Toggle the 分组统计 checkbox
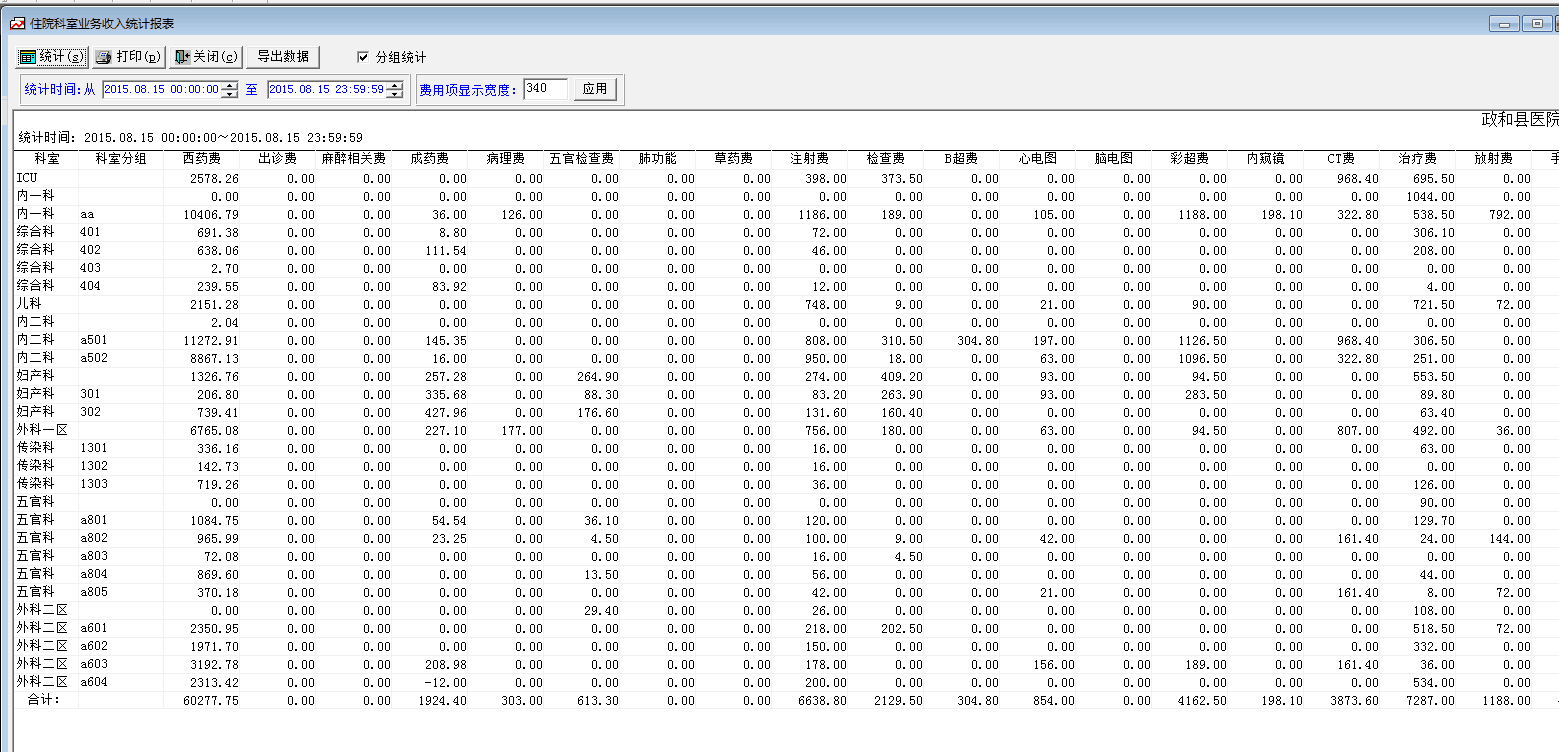 click(363, 57)
